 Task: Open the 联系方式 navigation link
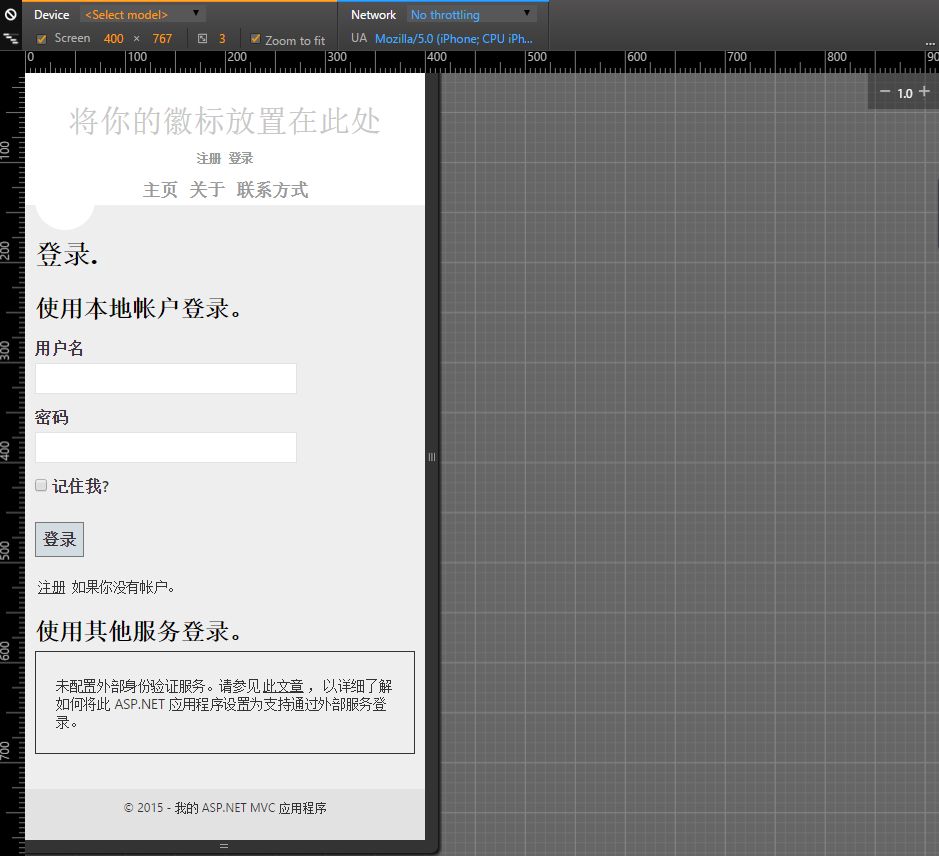[x=272, y=190]
